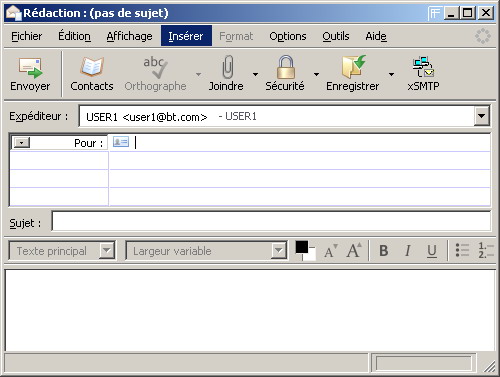The height and width of the screenshot is (377, 500).
Task: Attach a file with Joindre paperclip
Action: (227, 67)
